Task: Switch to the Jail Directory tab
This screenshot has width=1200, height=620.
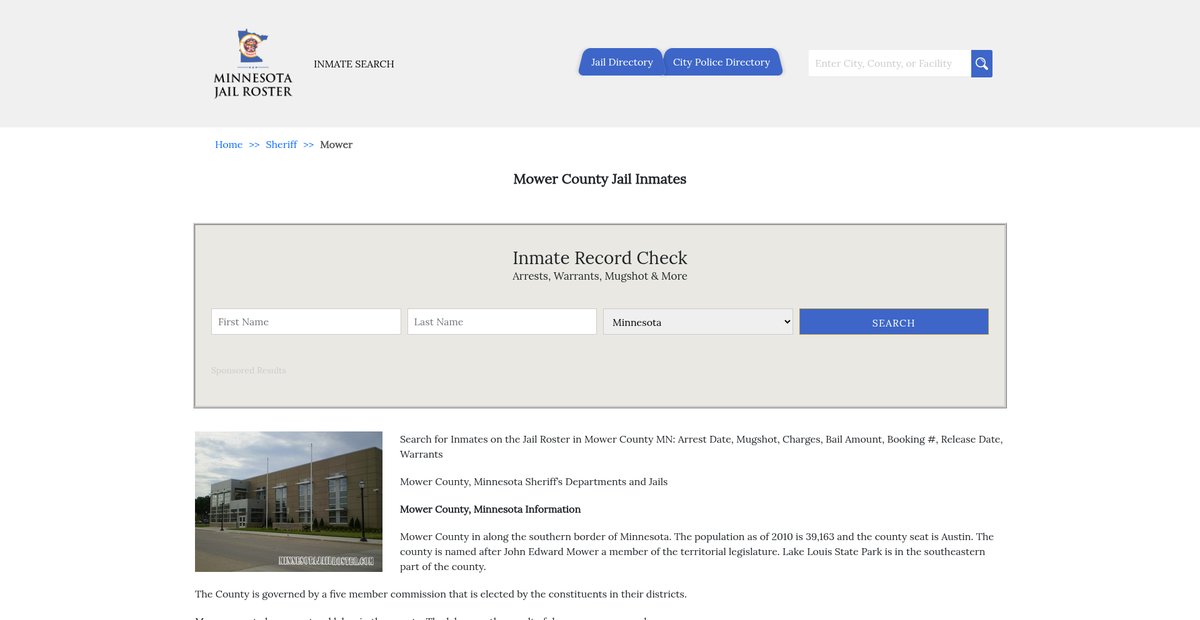Action: point(621,62)
